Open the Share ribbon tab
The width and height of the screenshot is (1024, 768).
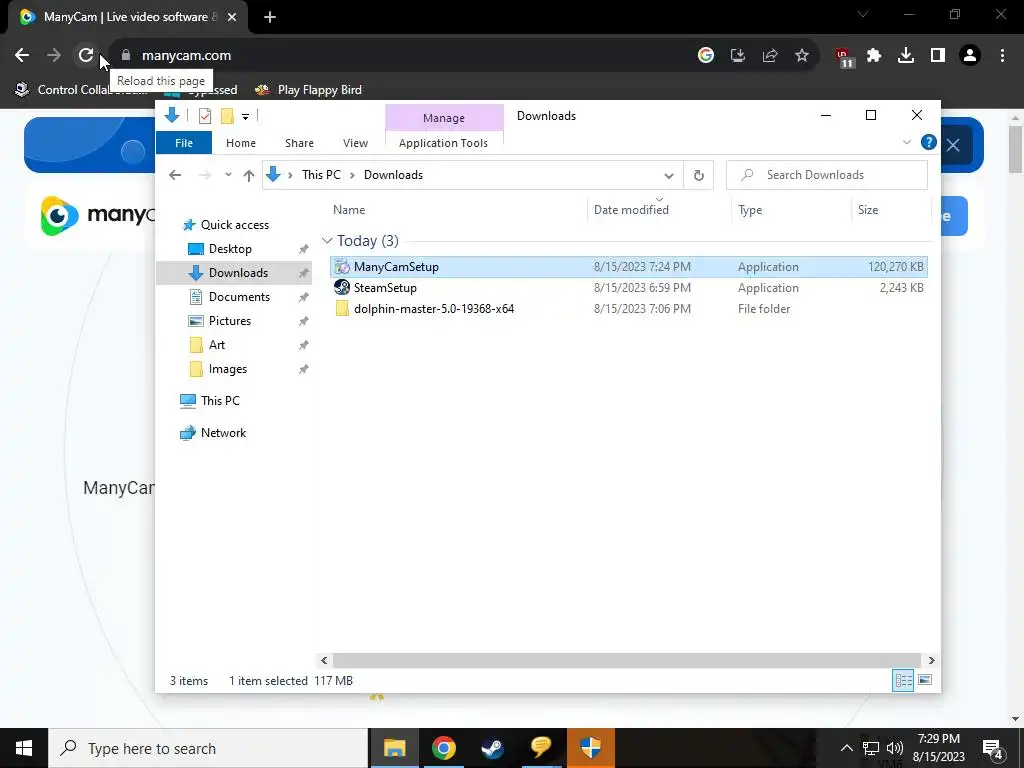(300, 143)
